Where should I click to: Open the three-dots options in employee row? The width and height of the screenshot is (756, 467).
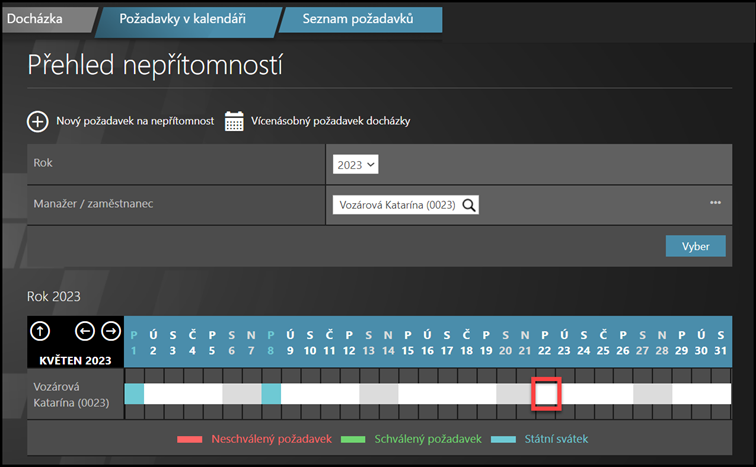pos(715,203)
